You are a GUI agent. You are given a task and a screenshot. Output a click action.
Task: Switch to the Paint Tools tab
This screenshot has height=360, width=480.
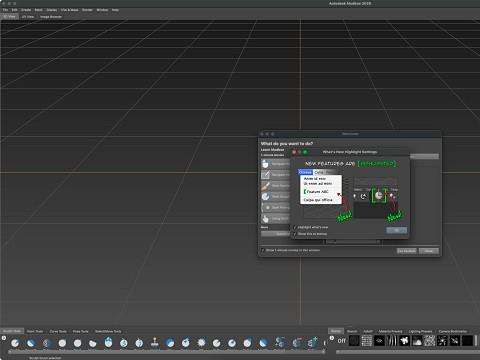point(35,331)
